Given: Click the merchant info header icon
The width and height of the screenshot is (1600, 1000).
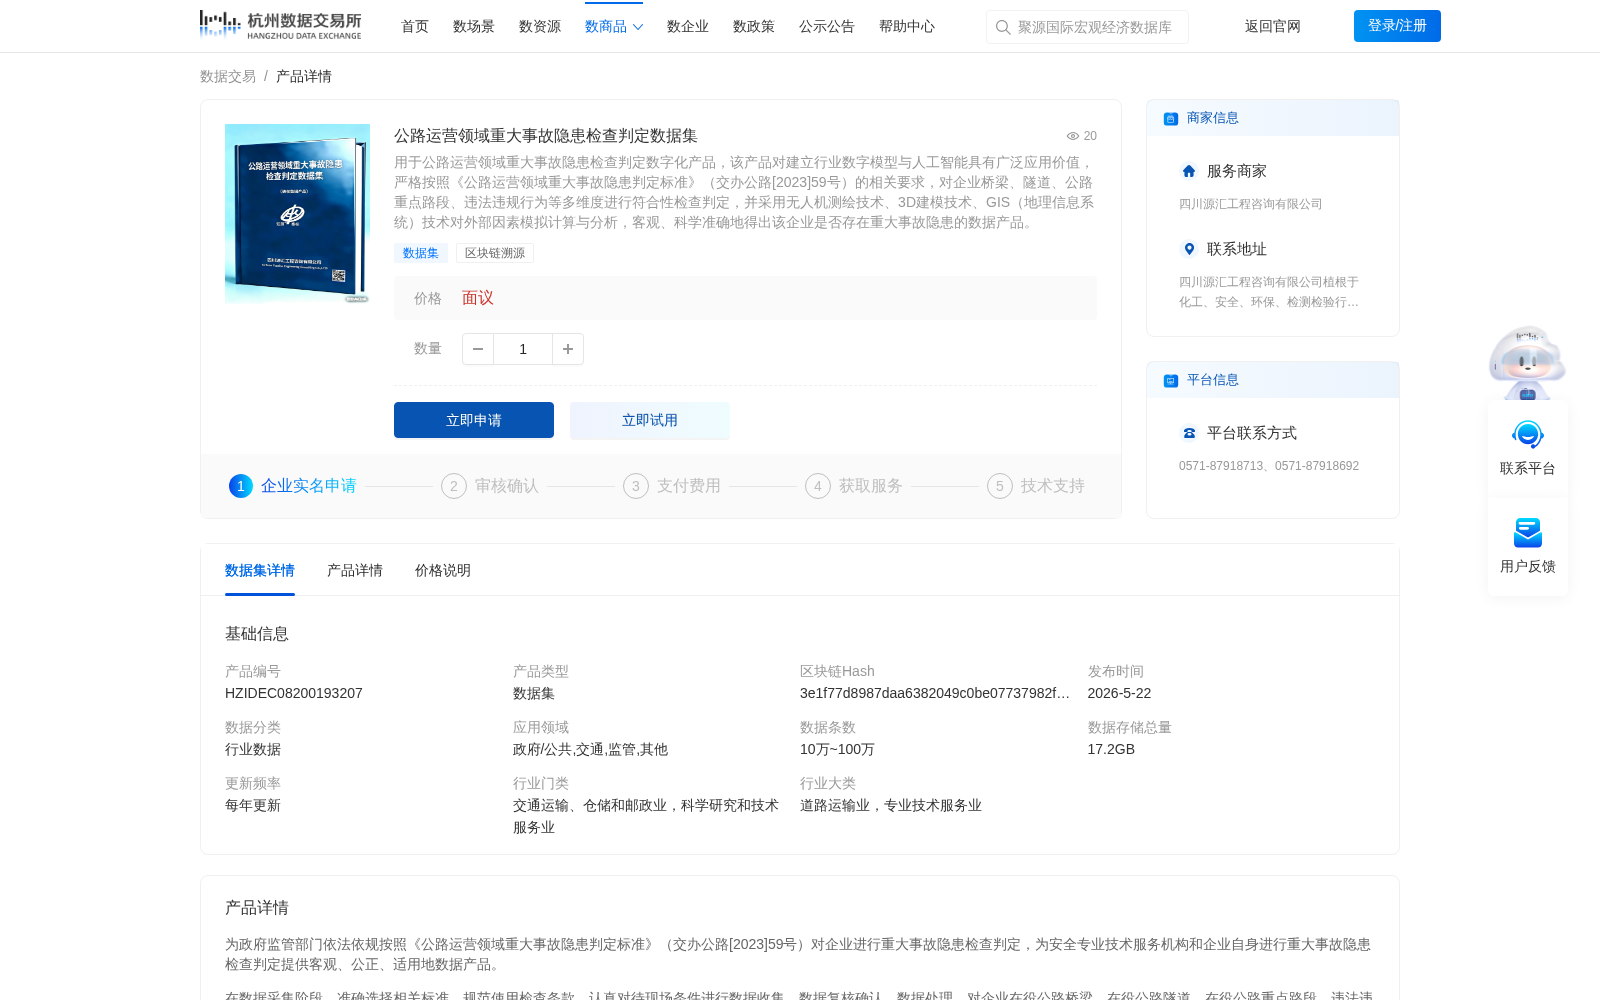Looking at the screenshot, I should tap(1171, 119).
